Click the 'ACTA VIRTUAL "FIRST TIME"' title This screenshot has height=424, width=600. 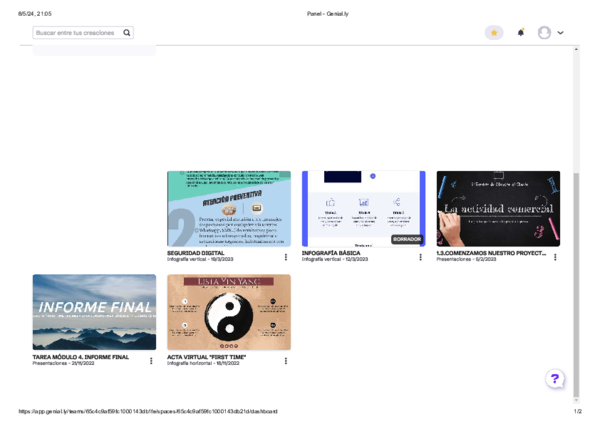point(207,356)
